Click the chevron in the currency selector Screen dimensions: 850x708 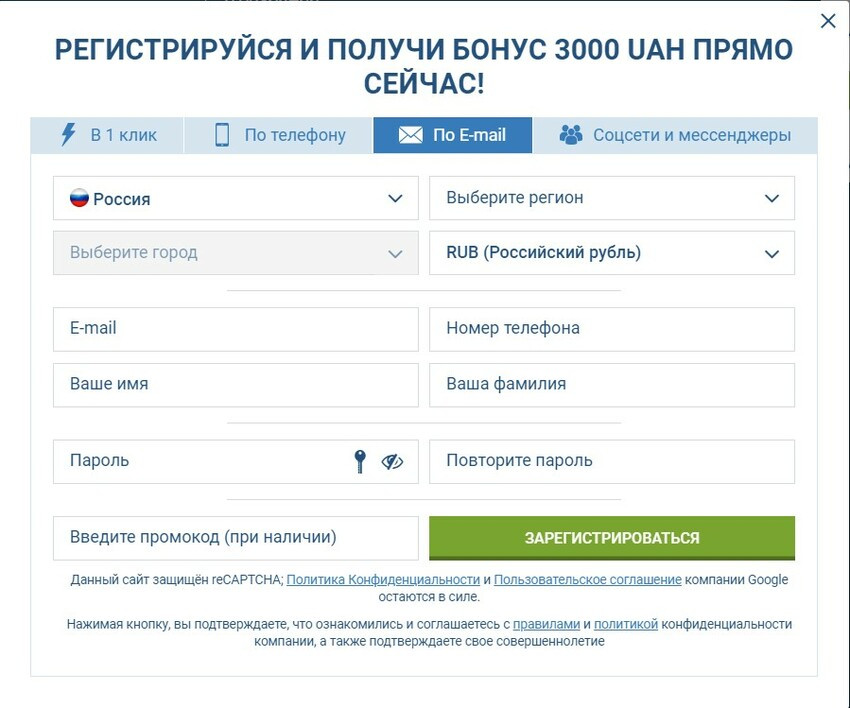click(x=771, y=254)
